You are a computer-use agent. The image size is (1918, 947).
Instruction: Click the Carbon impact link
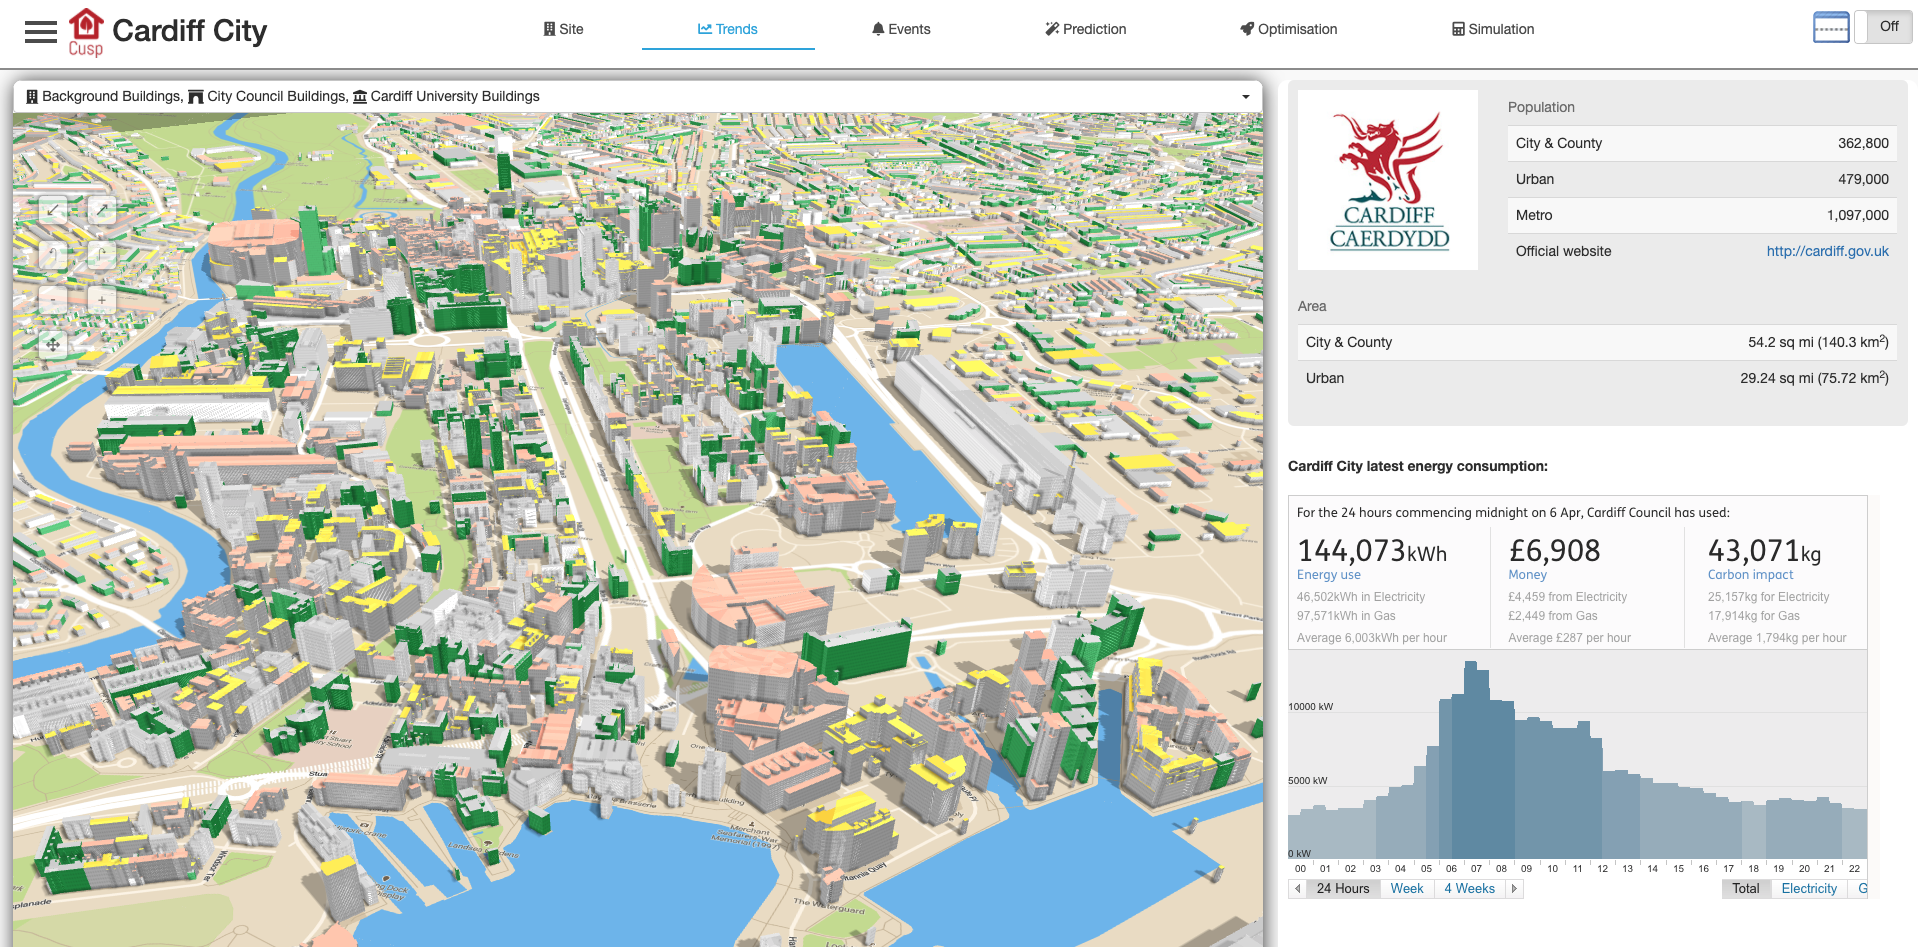(1750, 575)
